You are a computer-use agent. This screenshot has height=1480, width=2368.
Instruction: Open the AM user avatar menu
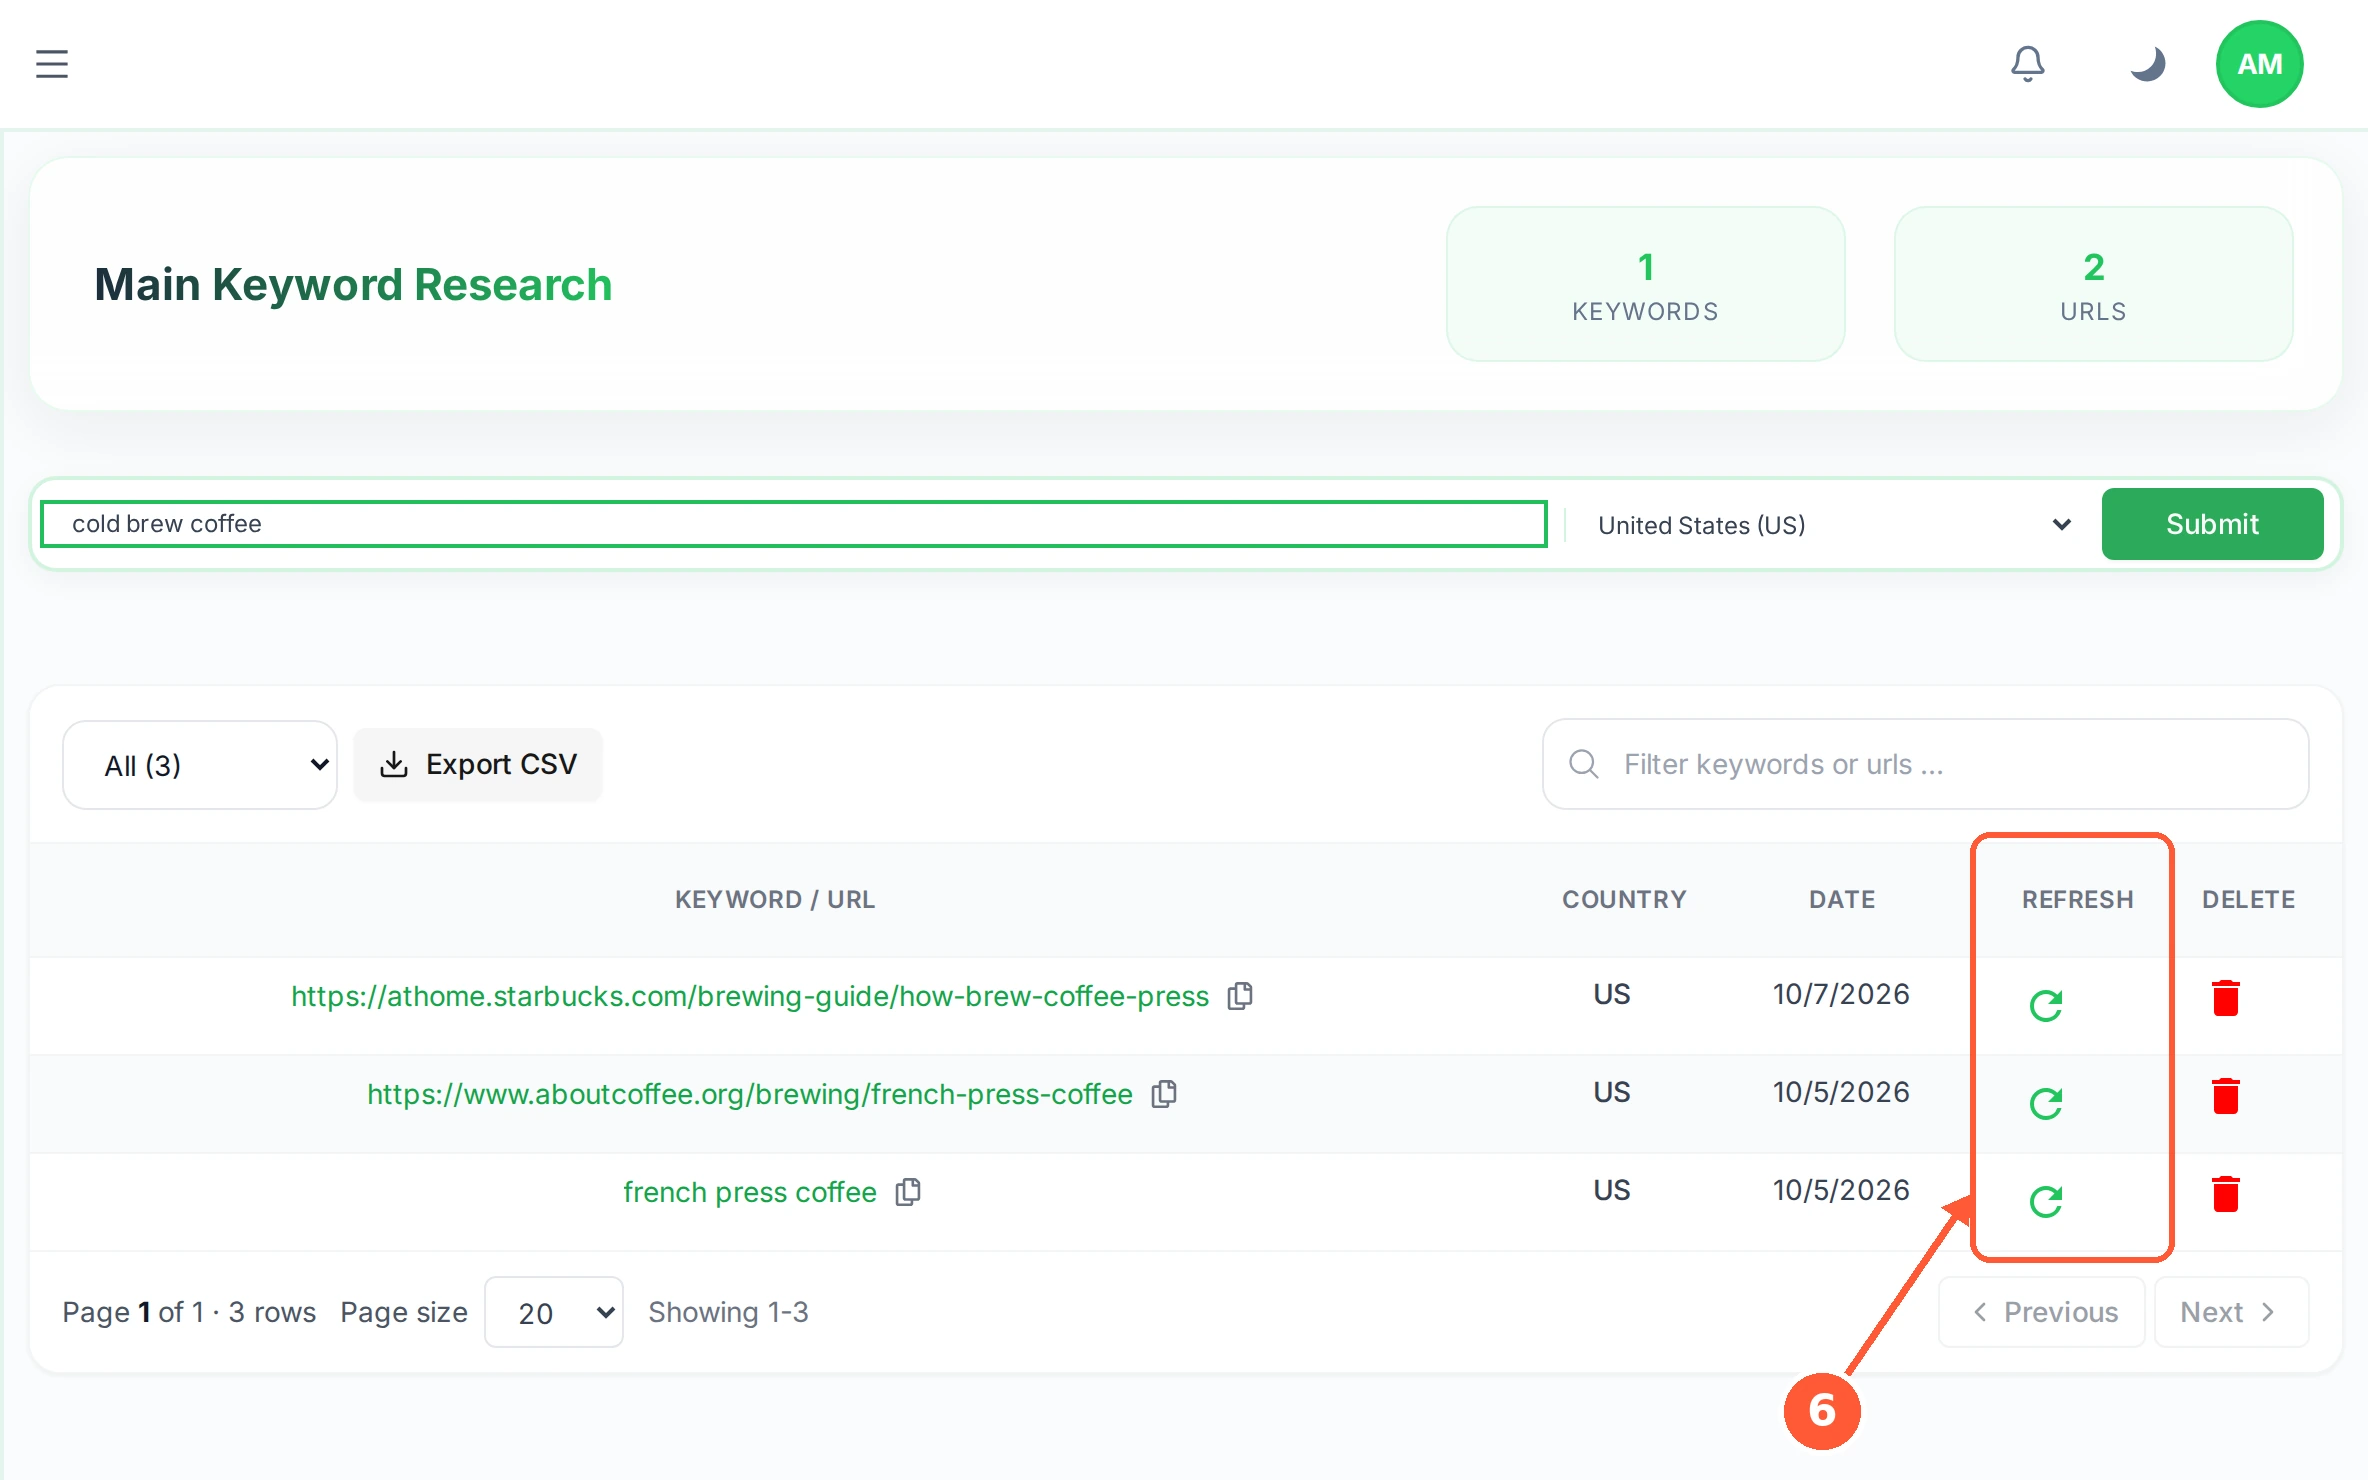2259,64
